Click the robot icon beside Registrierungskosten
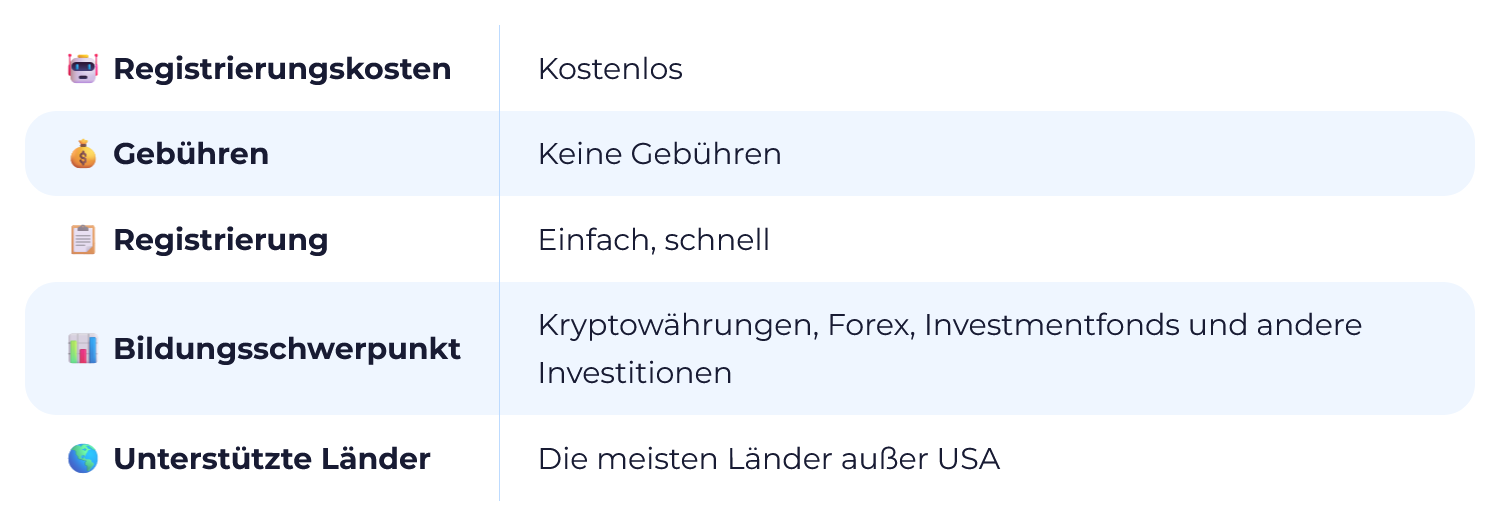 pos(83,69)
